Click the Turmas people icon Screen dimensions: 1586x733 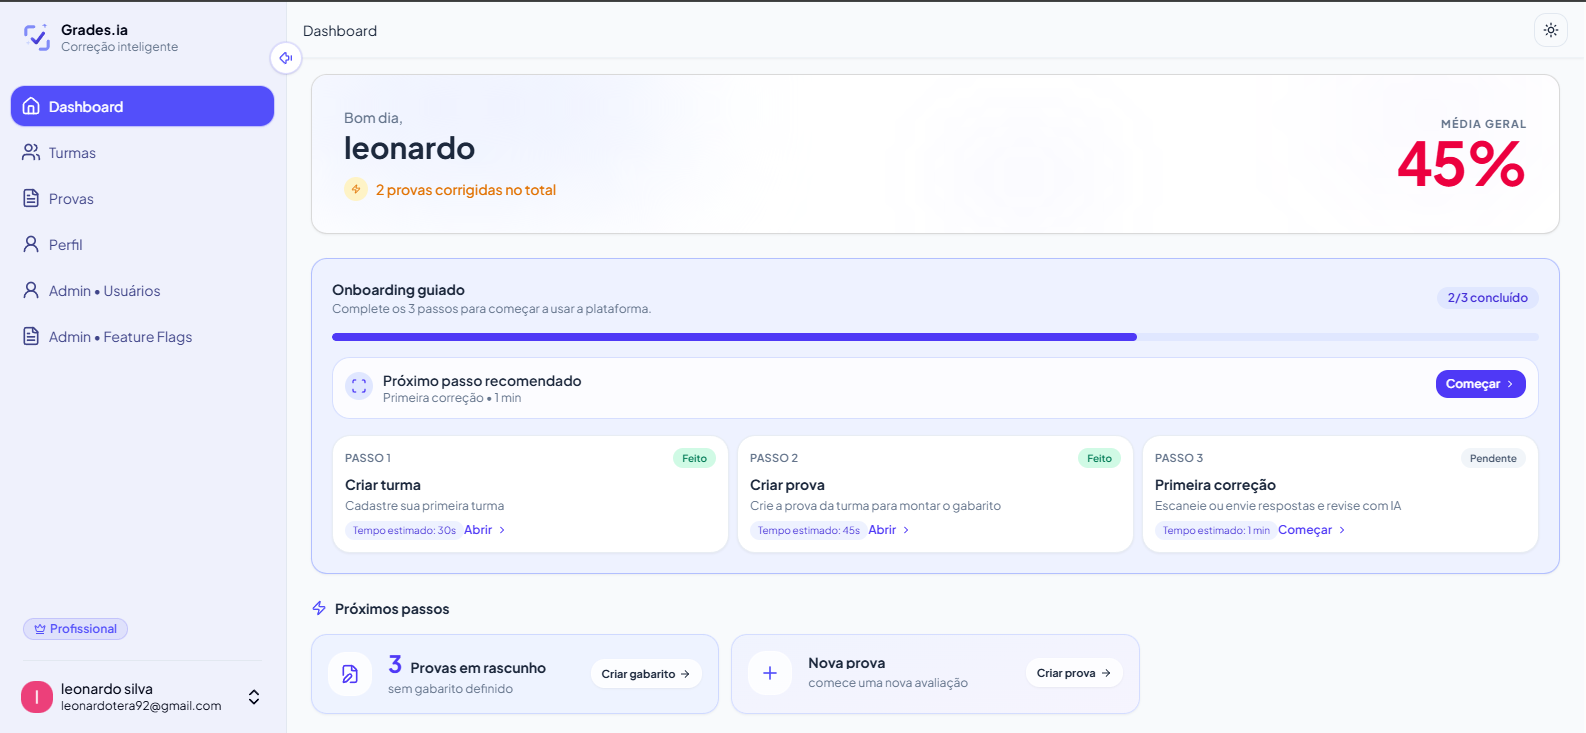(x=31, y=152)
